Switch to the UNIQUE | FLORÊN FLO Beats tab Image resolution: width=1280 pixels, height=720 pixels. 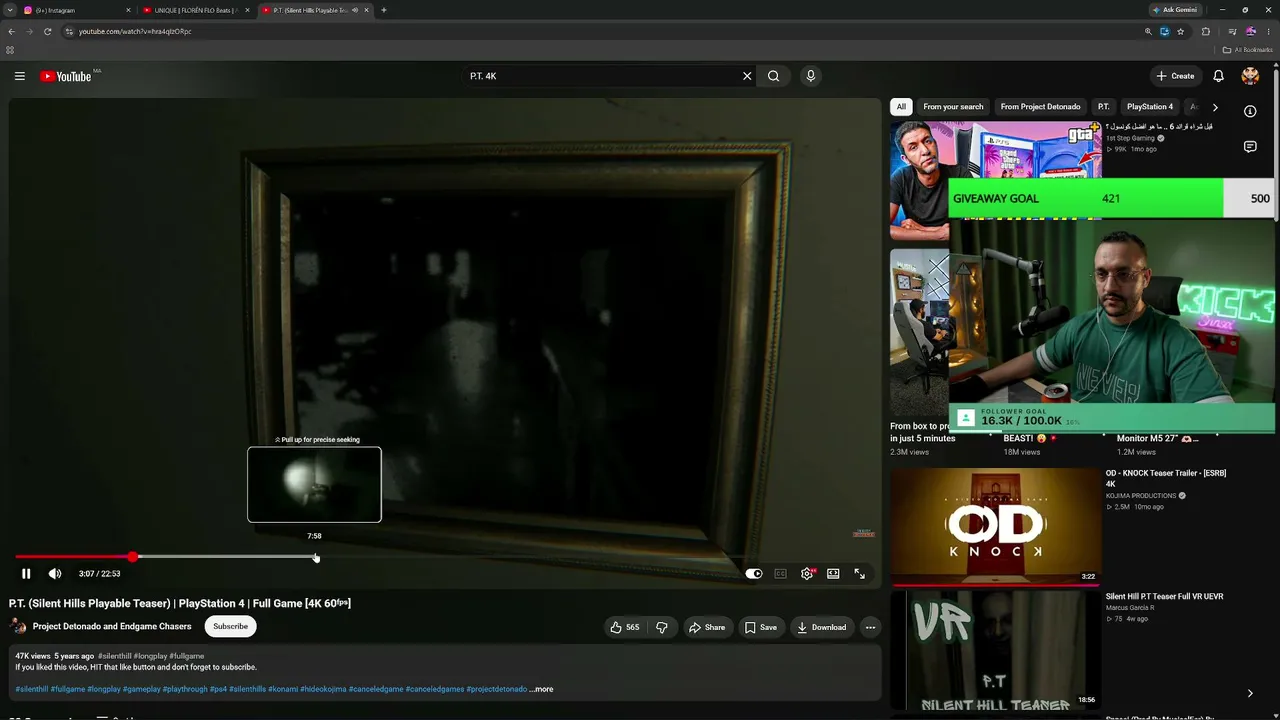(x=194, y=10)
